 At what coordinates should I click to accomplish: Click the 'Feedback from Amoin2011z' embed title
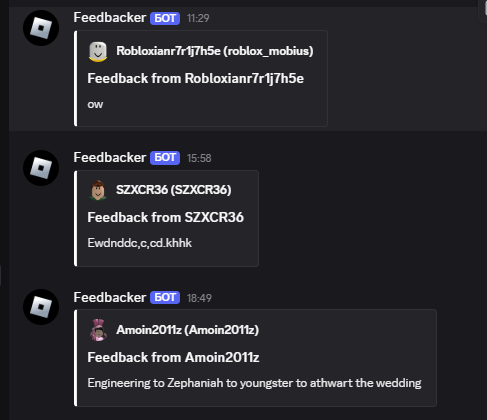(173, 357)
